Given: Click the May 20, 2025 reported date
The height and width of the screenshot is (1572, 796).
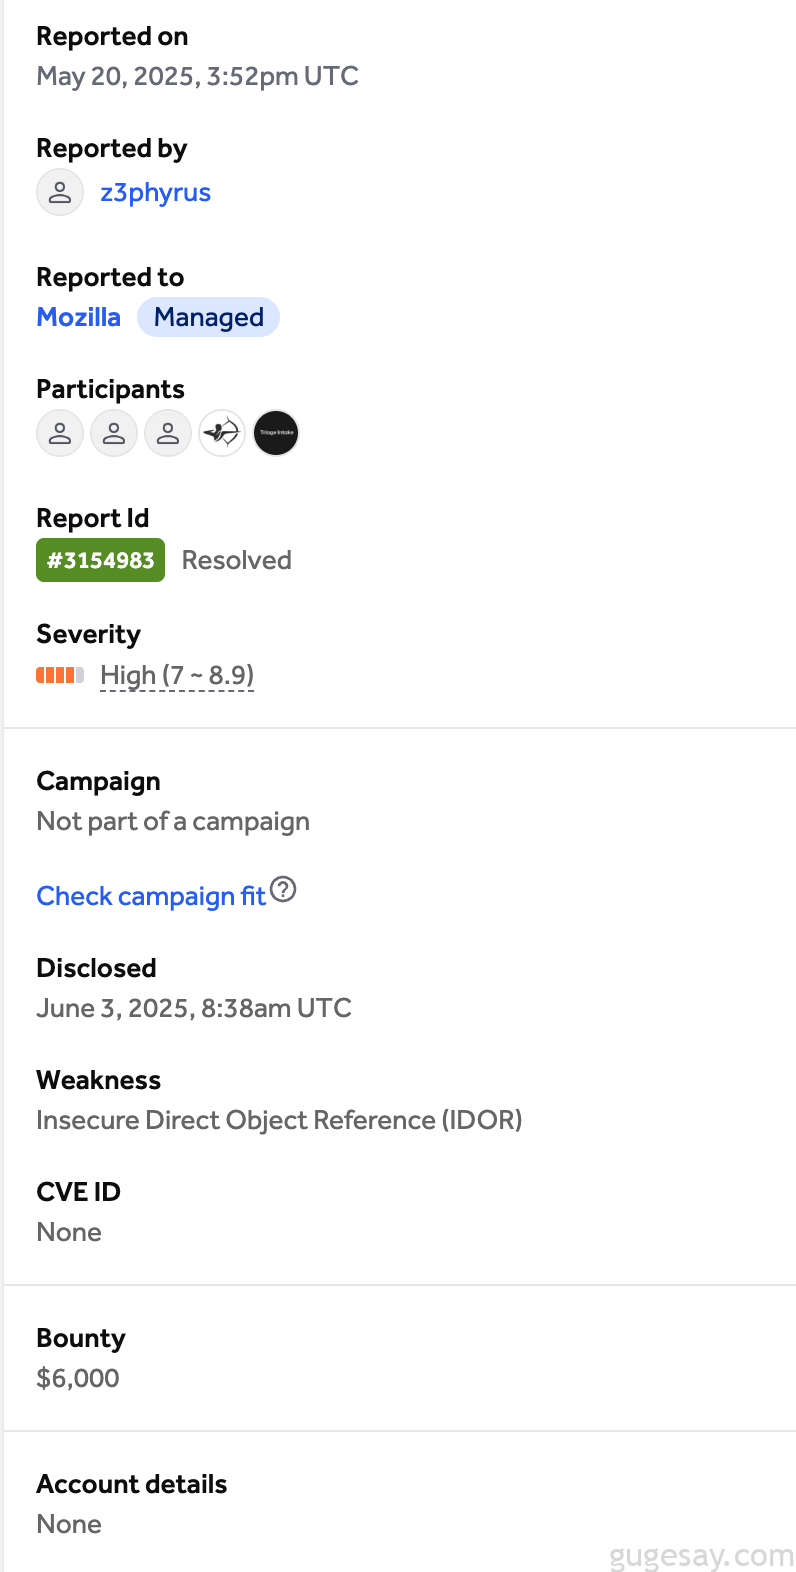Looking at the screenshot, I should [x=197, y=76].
